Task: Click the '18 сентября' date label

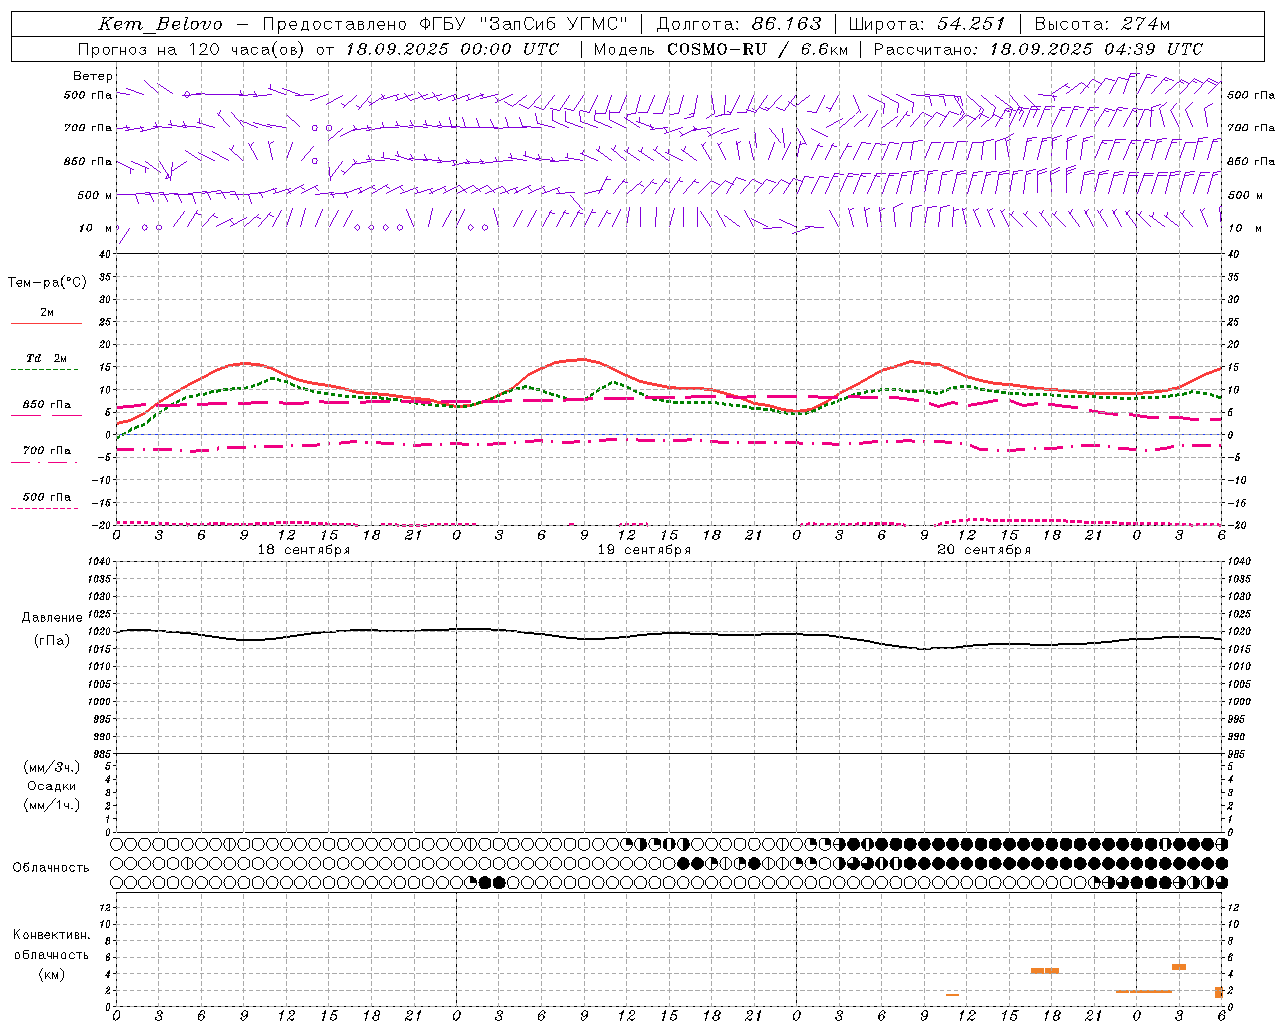Action: point(304,550)
